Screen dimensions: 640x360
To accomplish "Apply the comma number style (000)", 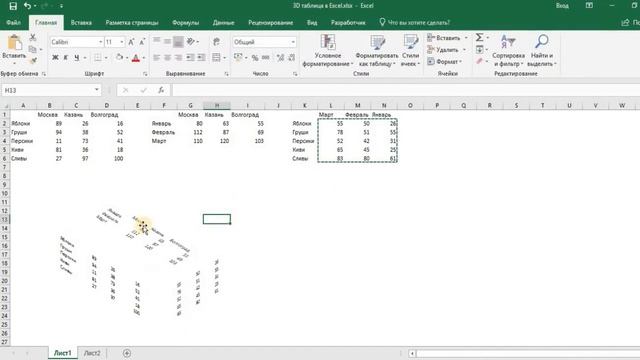I will pyautogui.click(x=265, y=58).
